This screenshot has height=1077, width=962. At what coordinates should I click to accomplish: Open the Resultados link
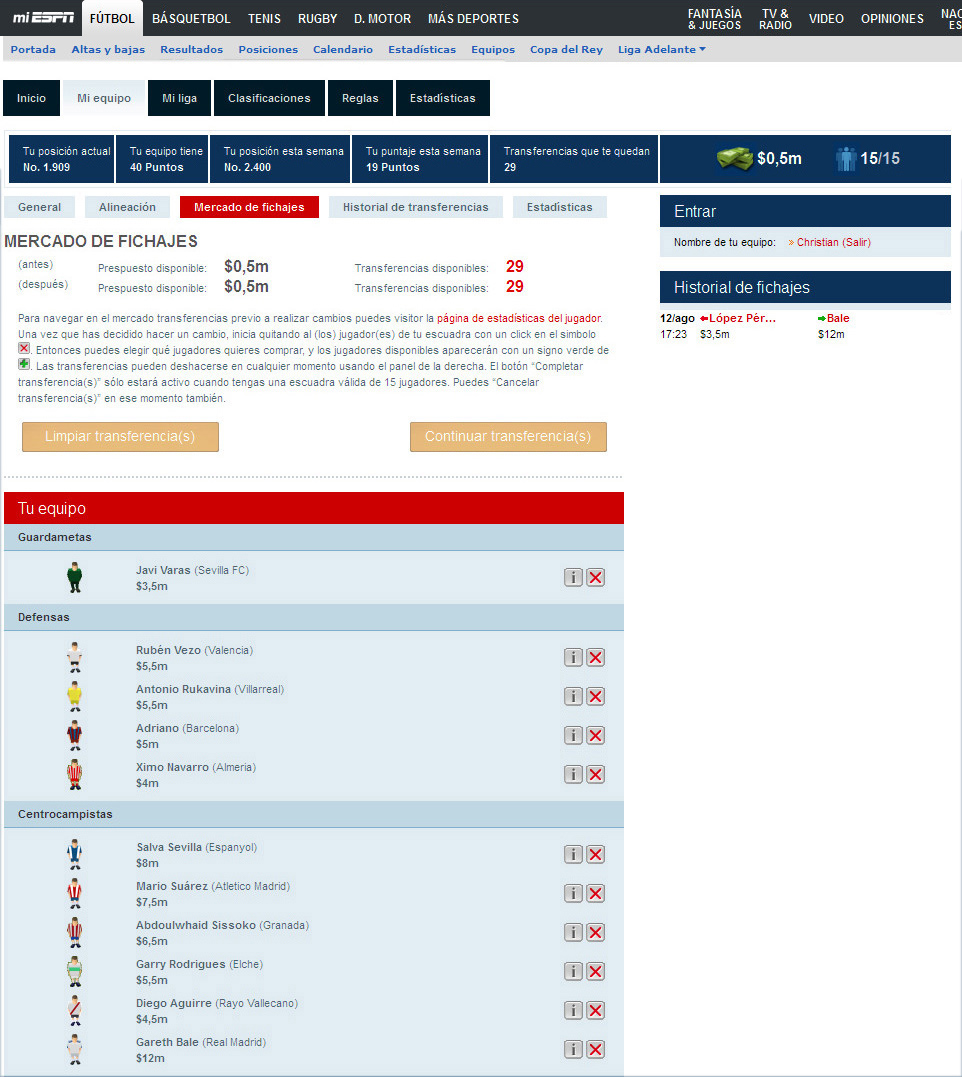coord(192,49)
